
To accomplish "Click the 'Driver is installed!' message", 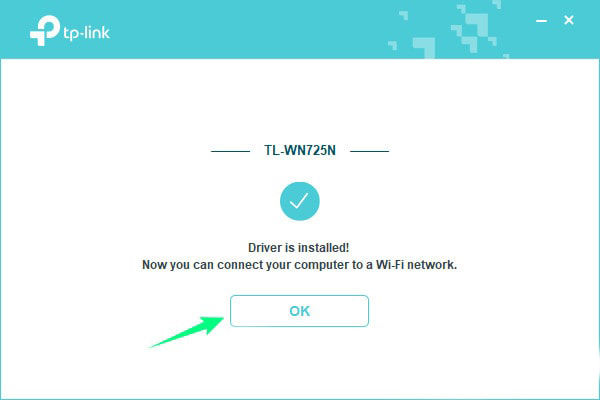I will click(x=298, y=247).
